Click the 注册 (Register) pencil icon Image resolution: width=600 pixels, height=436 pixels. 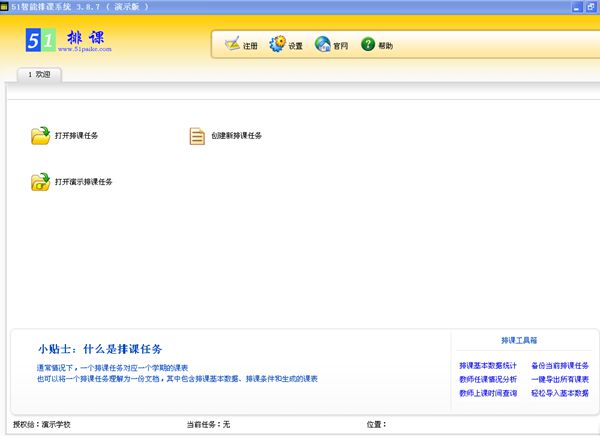(x=232, y=45)
